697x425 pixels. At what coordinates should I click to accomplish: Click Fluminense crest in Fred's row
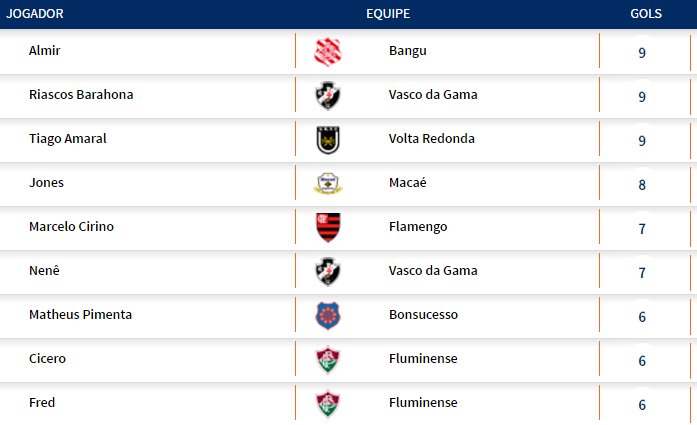pyautogui.click(x=328, y=403)
